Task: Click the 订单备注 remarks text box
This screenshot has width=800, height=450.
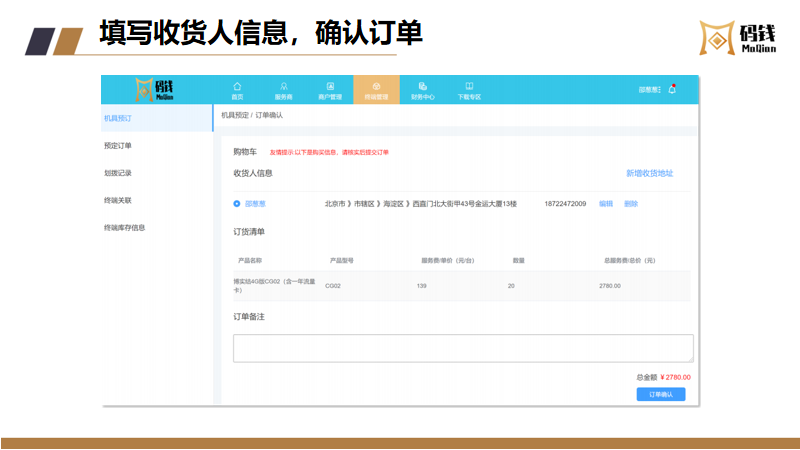Action: point(462,348)
